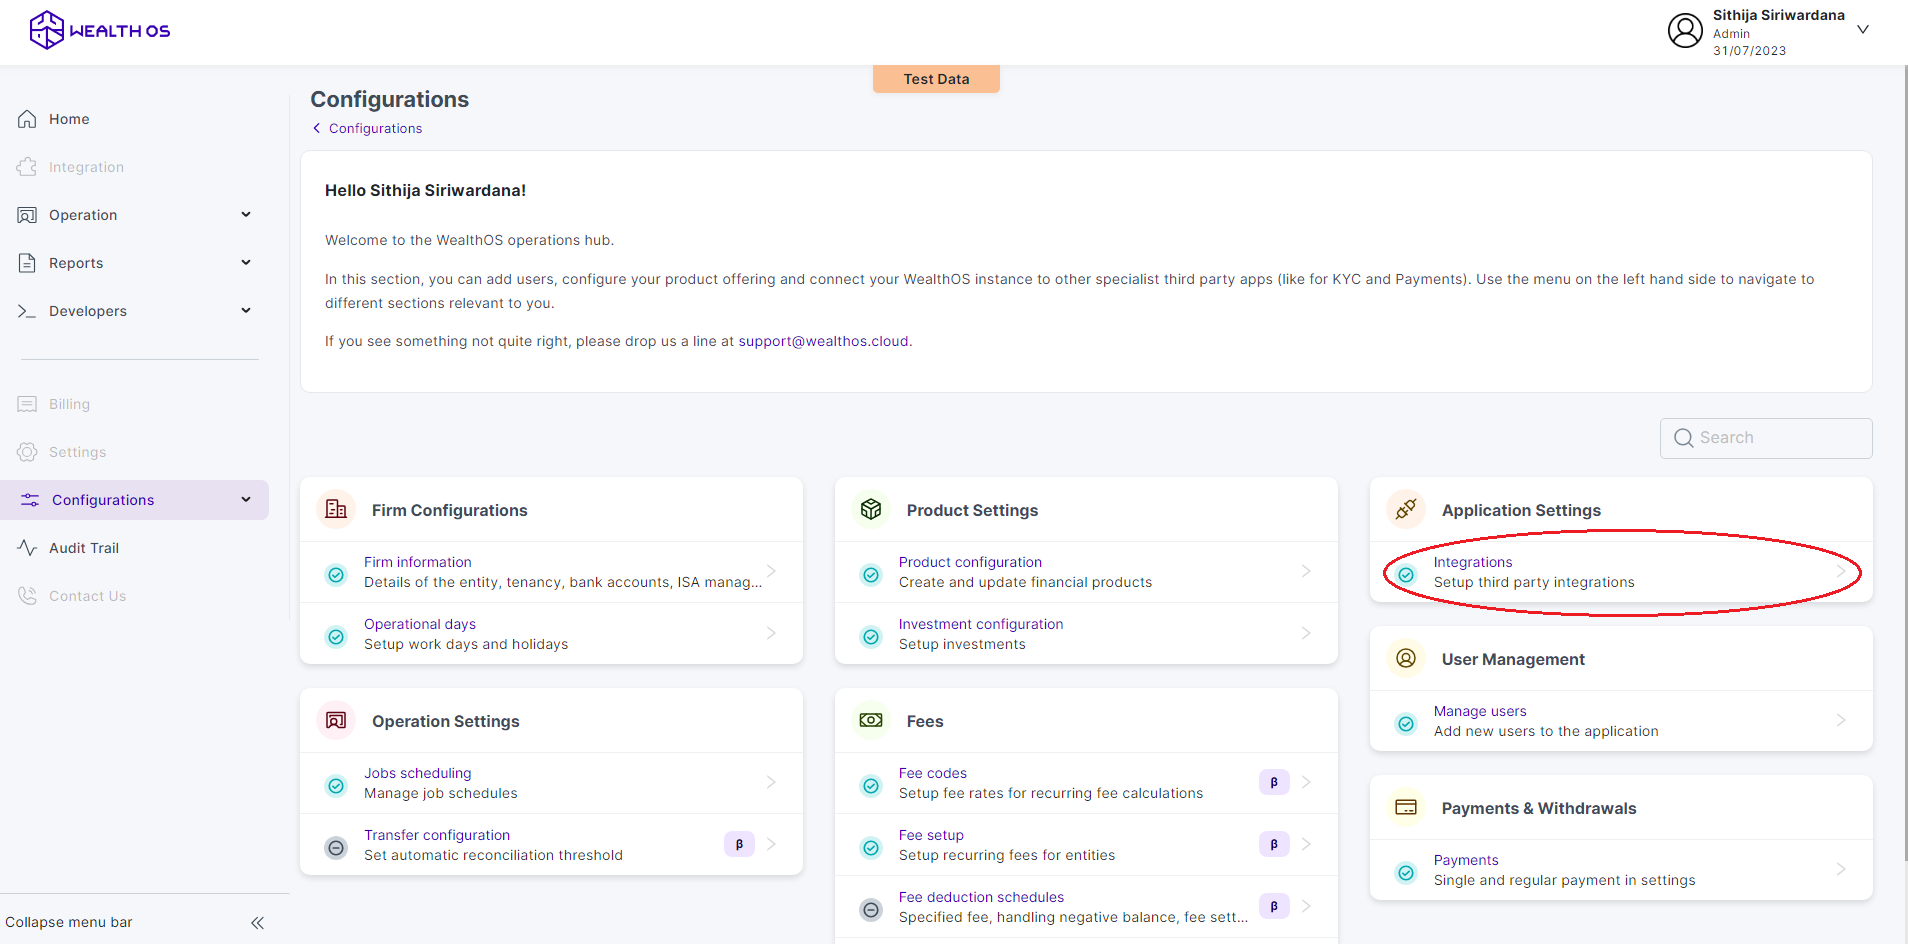This screenshot has width=1908, height=944.
Task: Click the Operational days row arrow
Action: coord(771,633)
